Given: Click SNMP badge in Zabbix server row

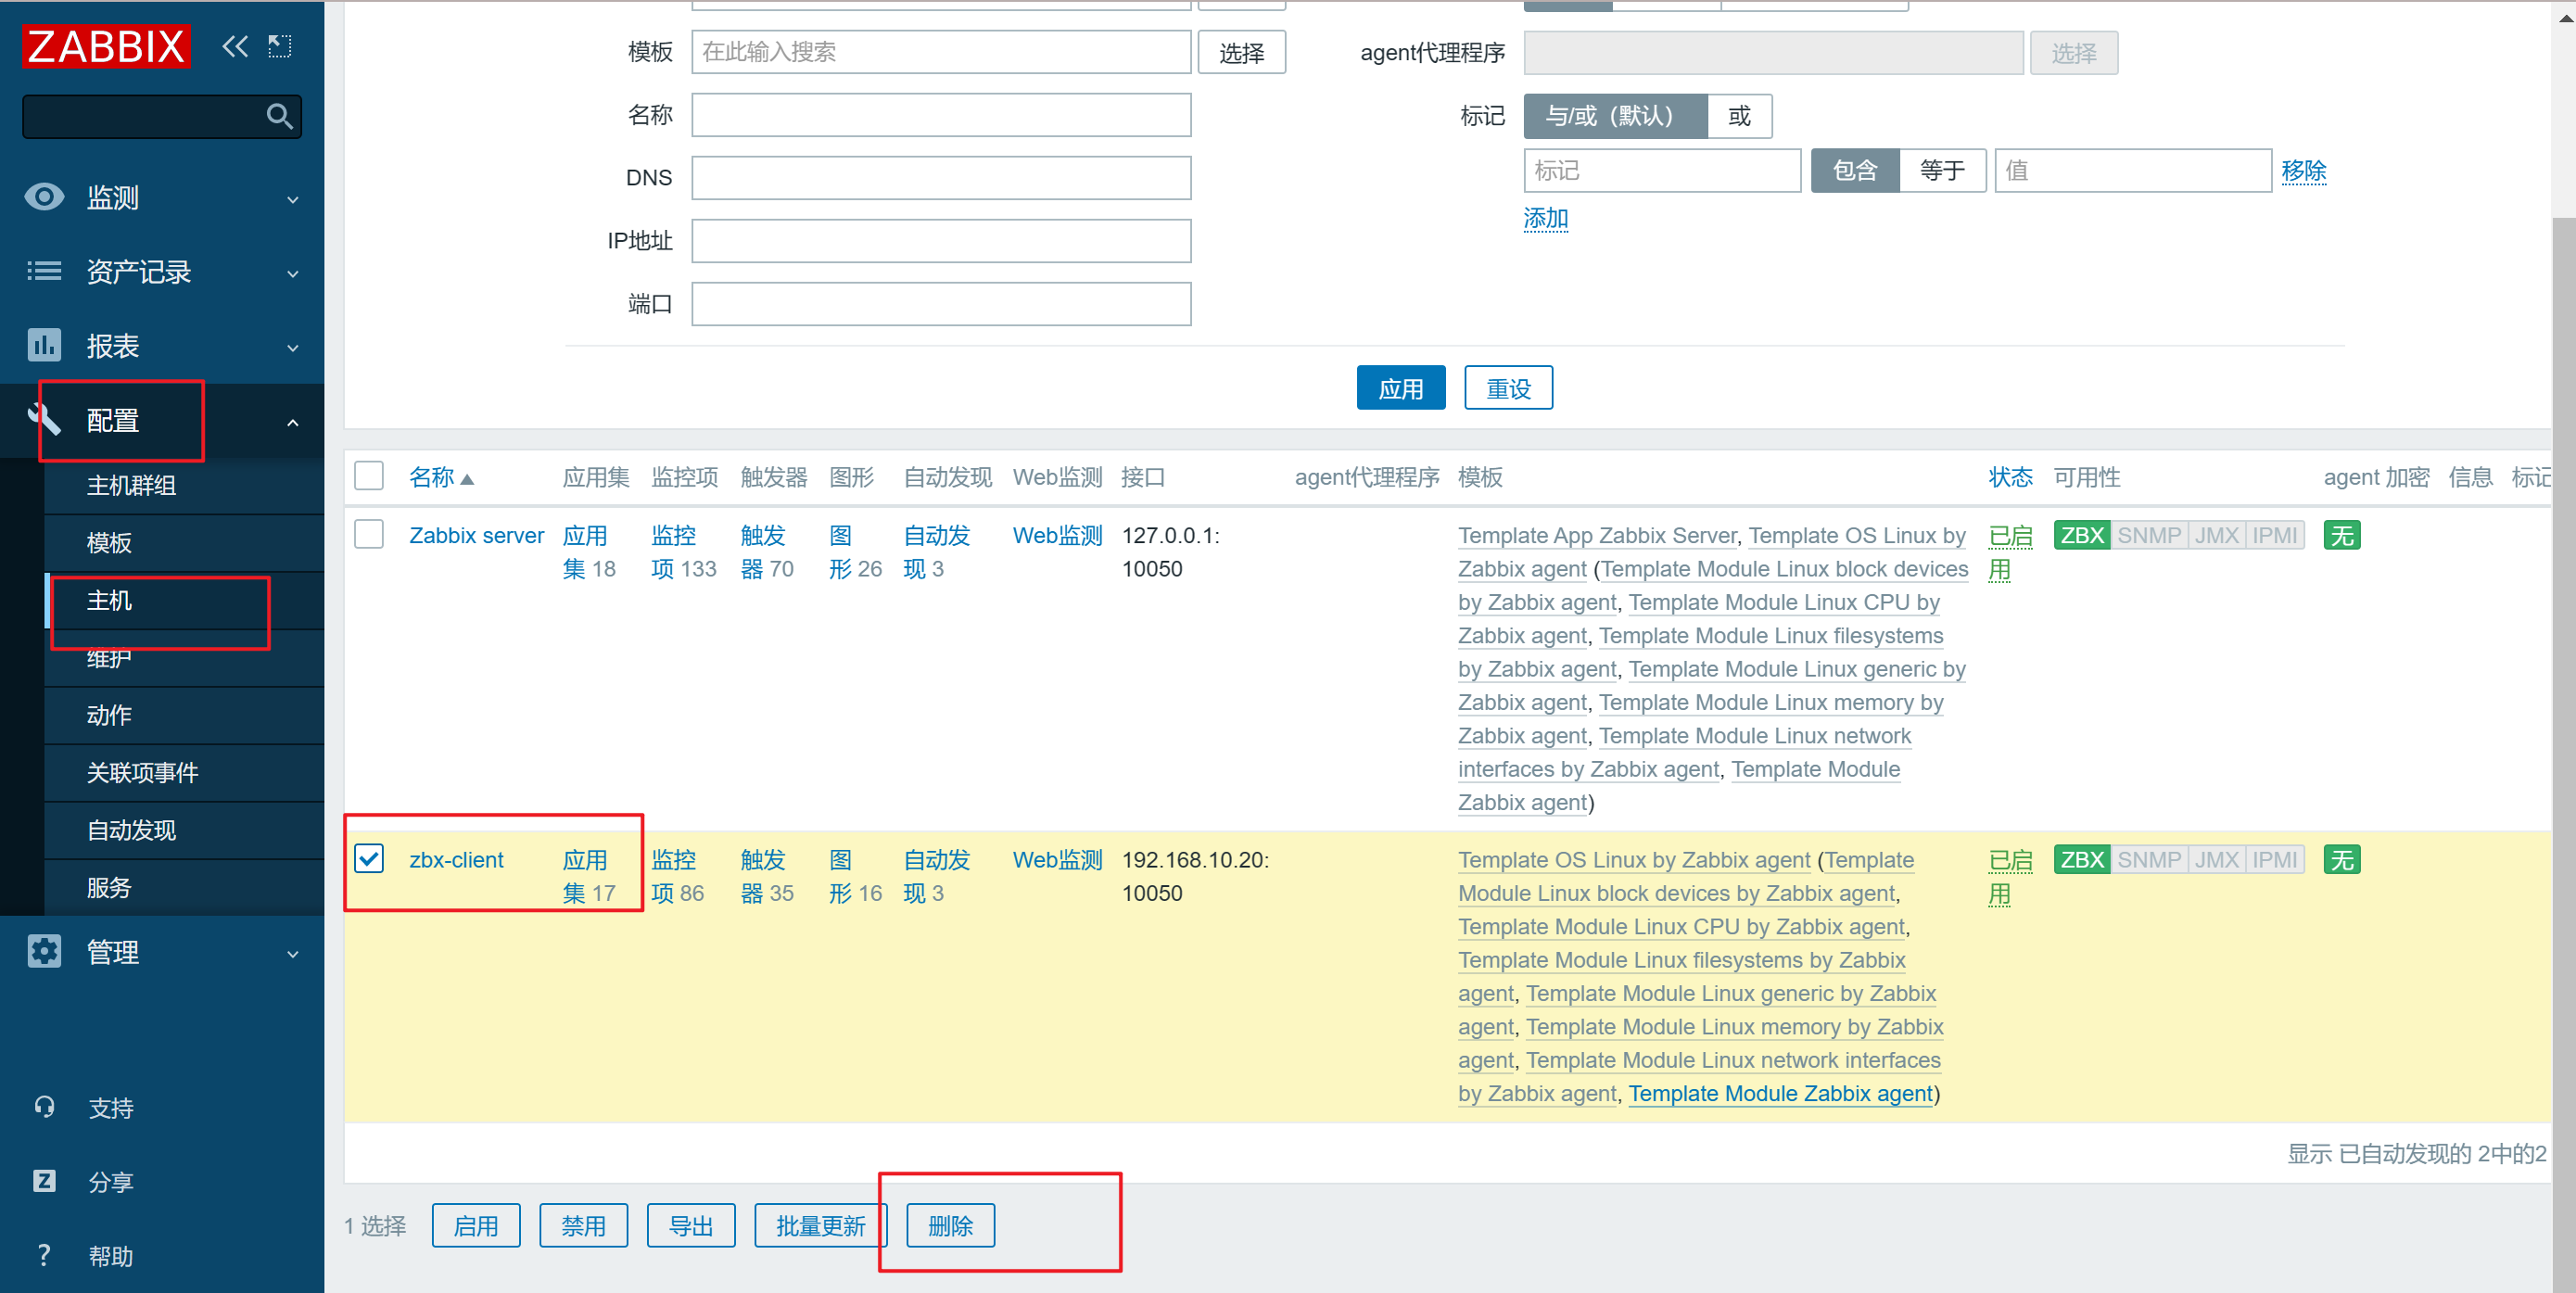Looking at the screenshot, I should (x=2149, y=535).
